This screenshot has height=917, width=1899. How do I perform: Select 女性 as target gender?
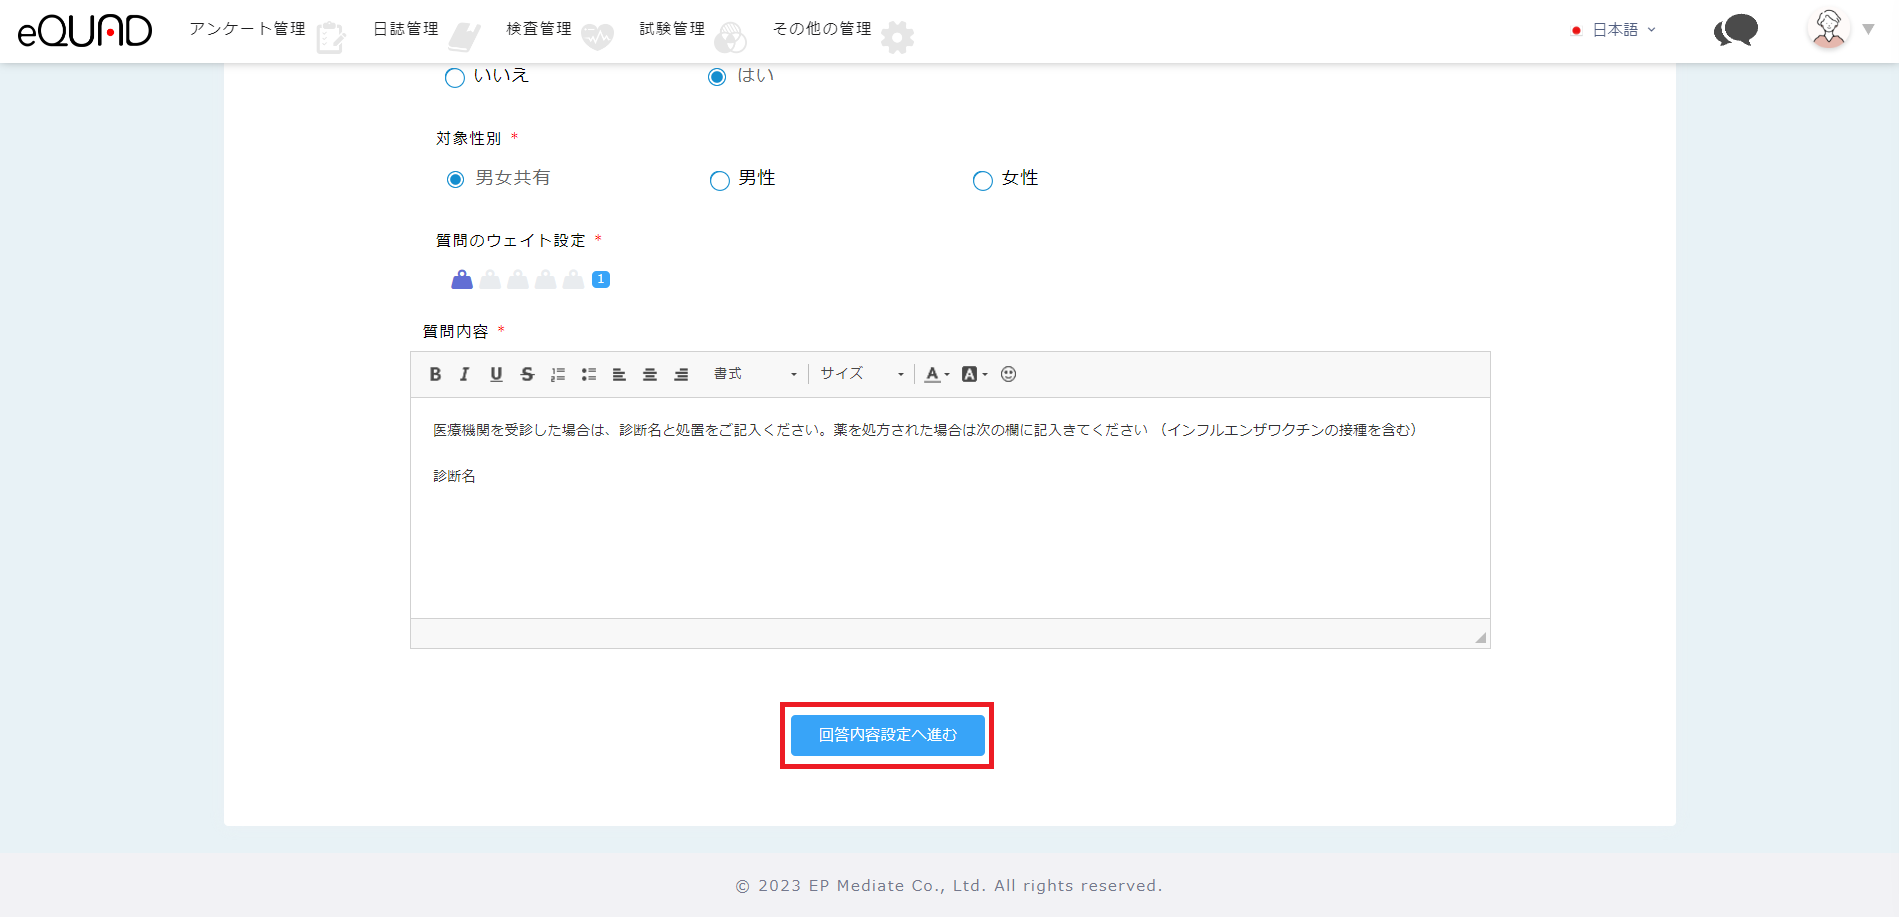[983, 180]
